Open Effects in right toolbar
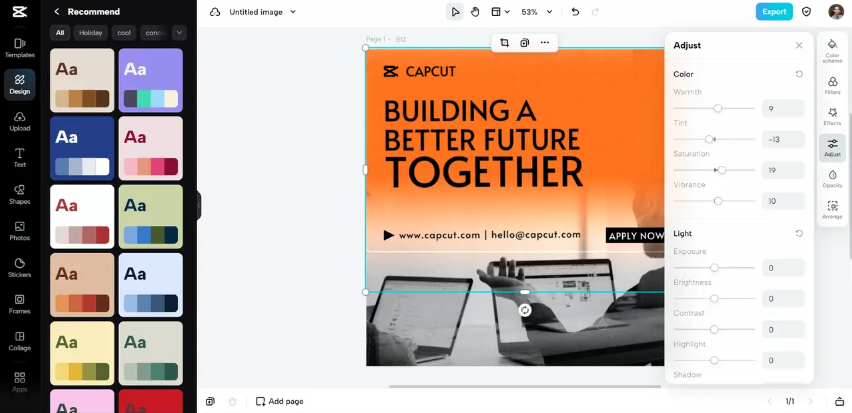Image resolution: width=852 pixels, height=413 pixels. click(832, 116)
